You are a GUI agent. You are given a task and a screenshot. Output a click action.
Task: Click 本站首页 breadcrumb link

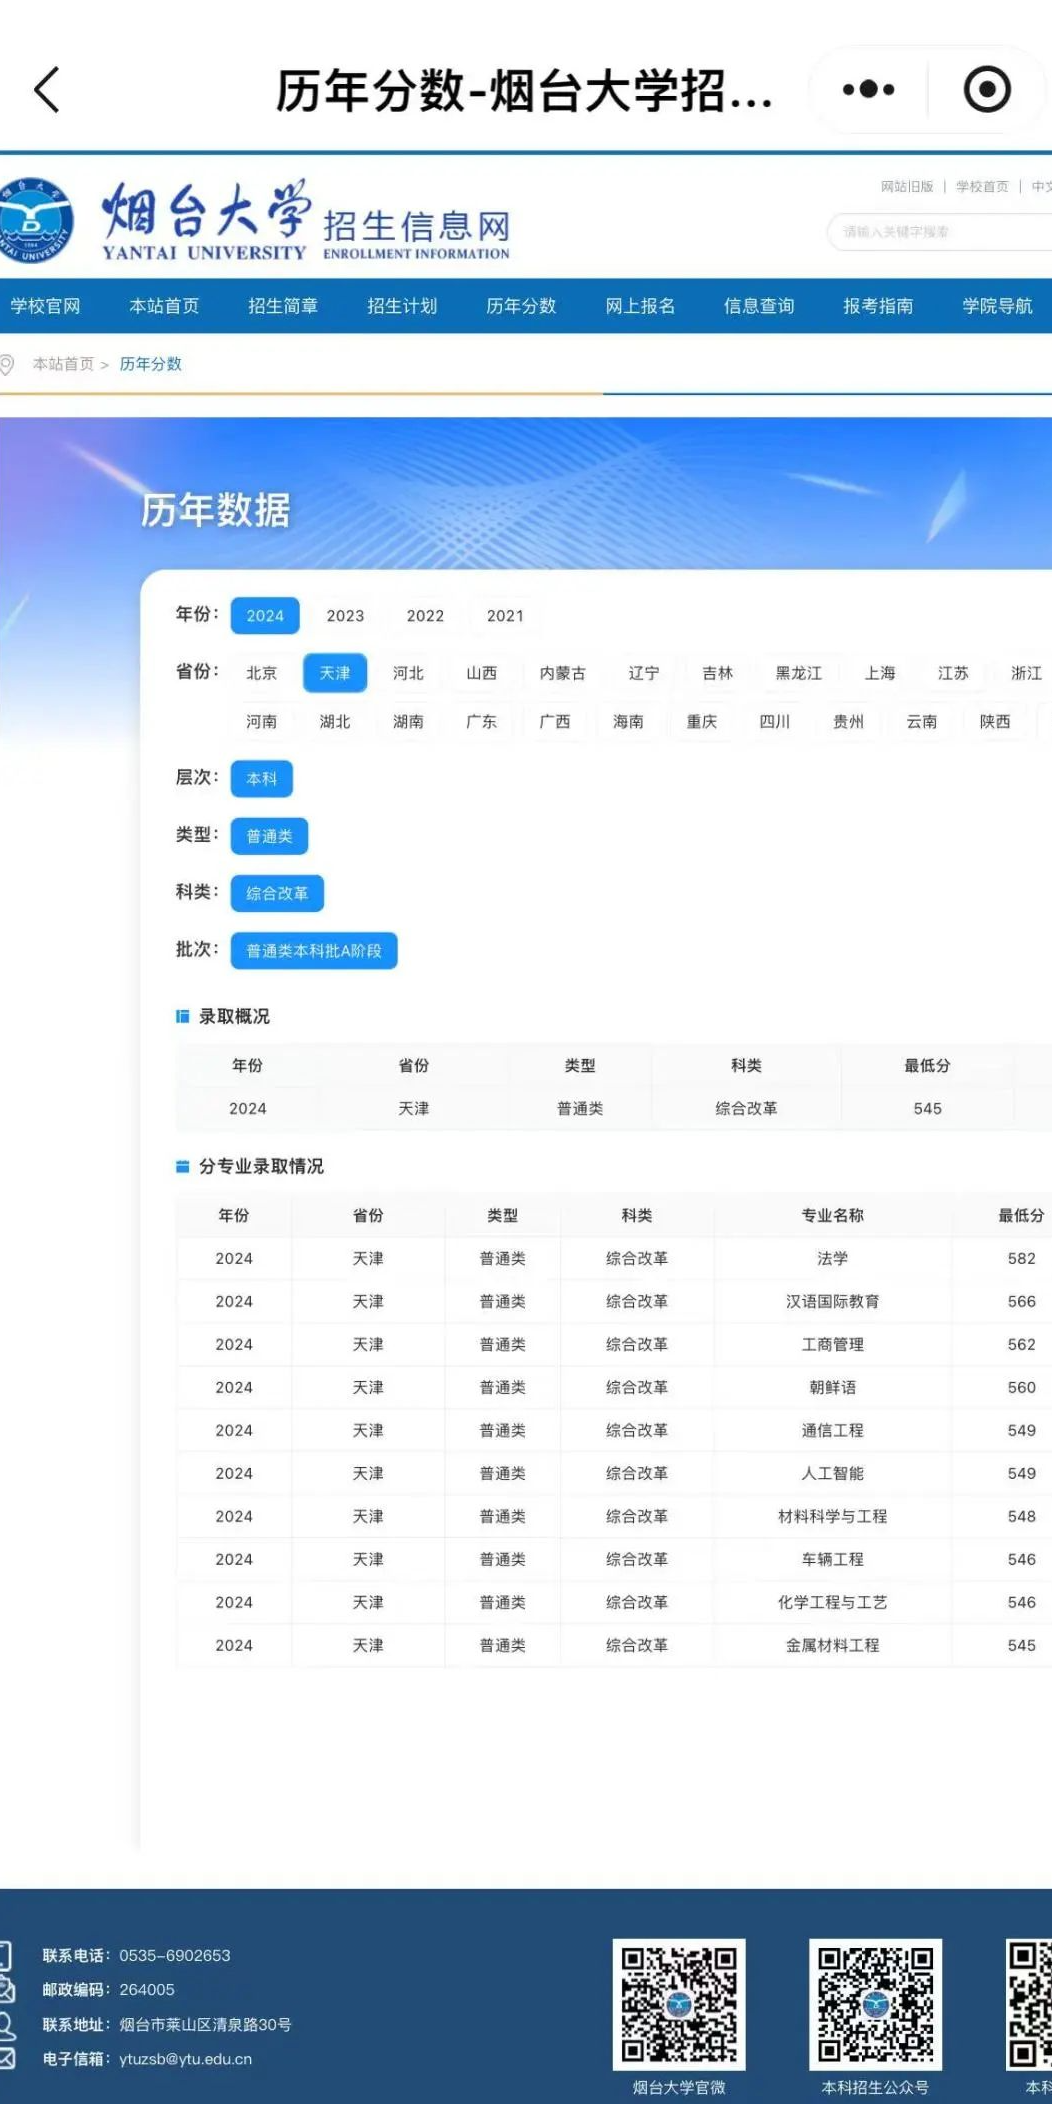pos(63,364)
